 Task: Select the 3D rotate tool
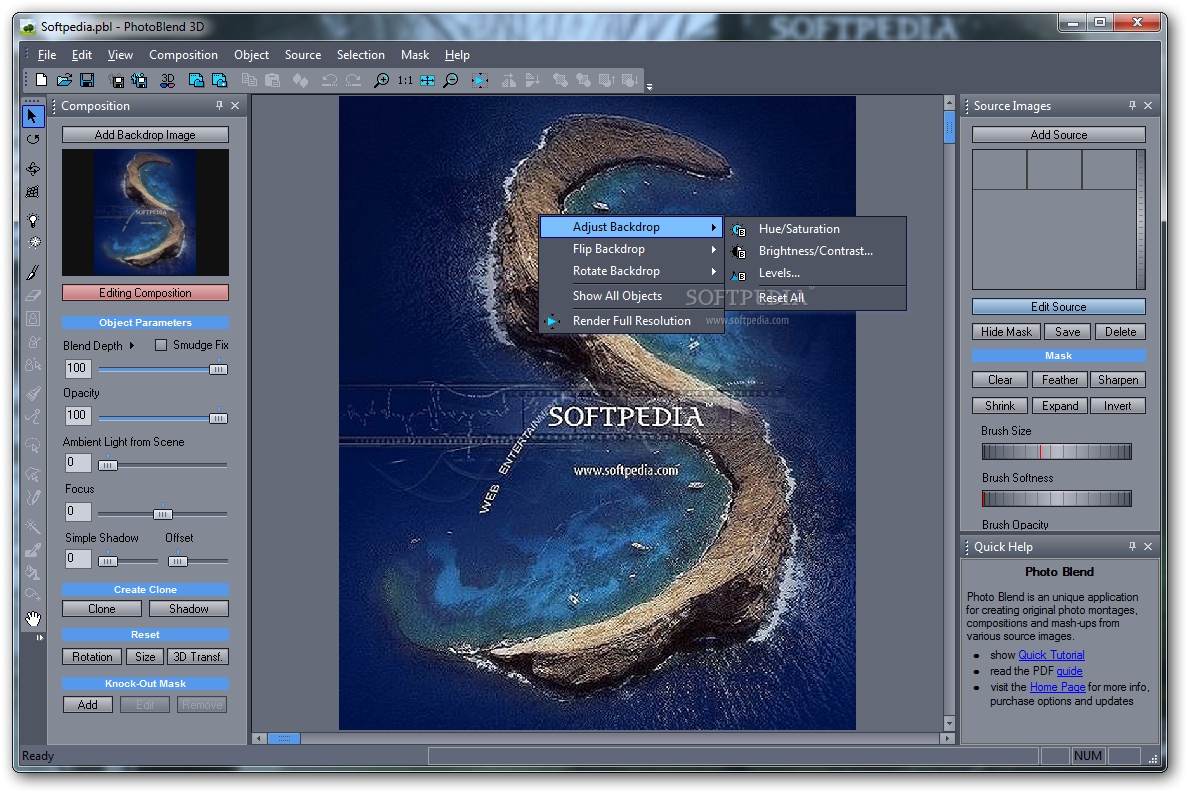coord(33,168)
